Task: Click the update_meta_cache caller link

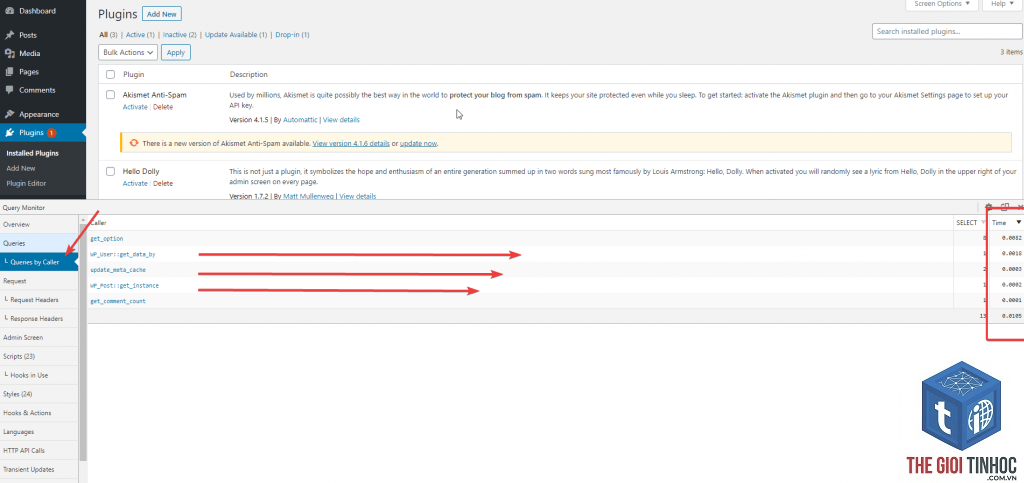Action: pos(118,270)
